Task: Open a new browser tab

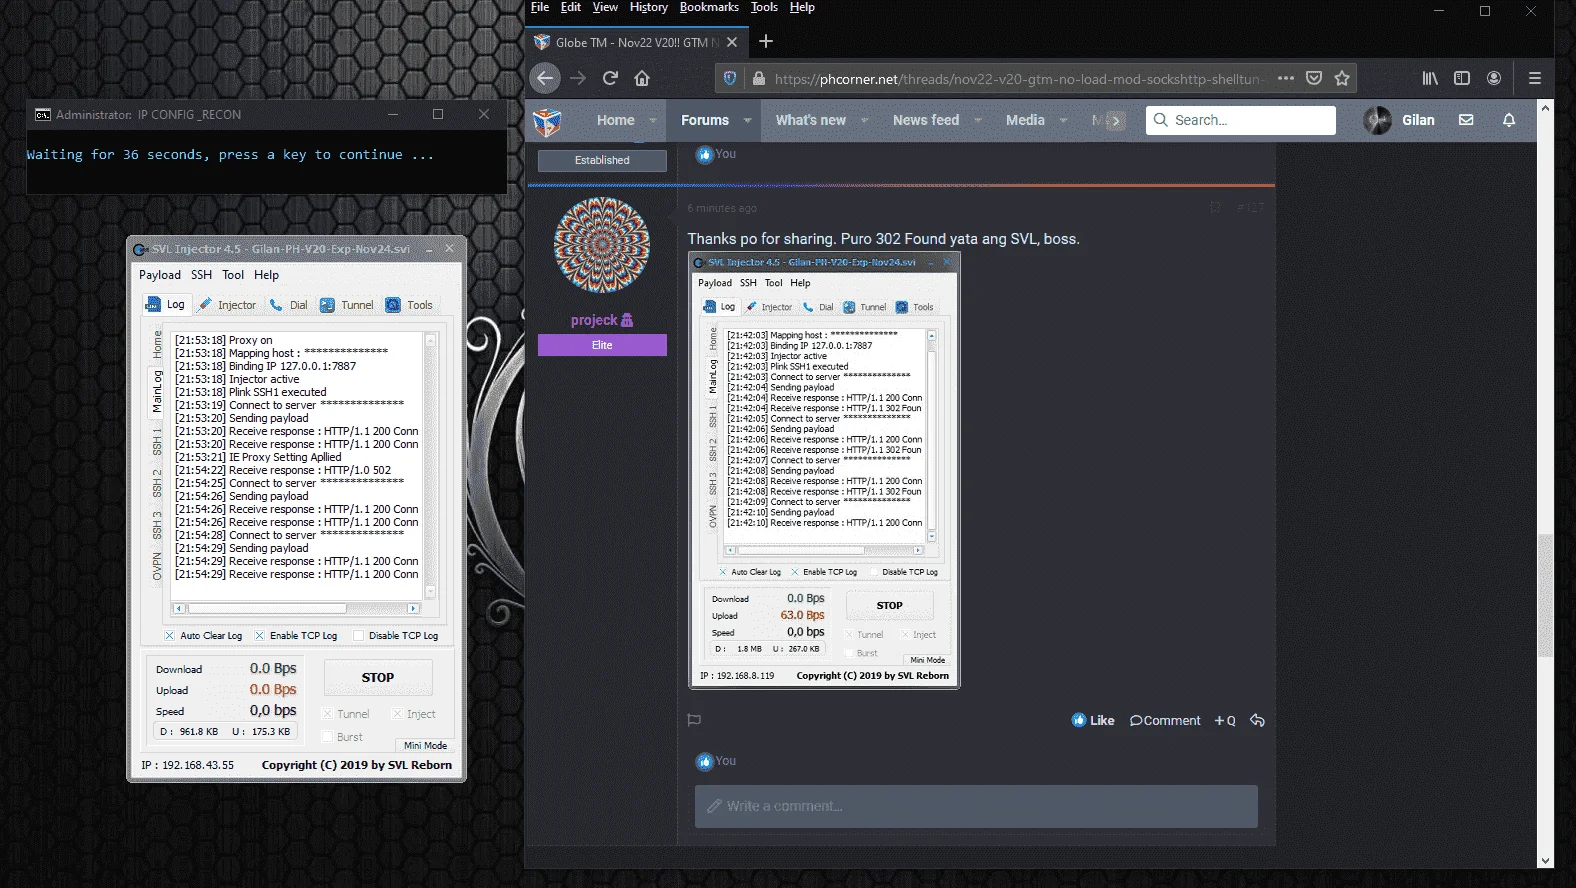Action: [766, 41]
